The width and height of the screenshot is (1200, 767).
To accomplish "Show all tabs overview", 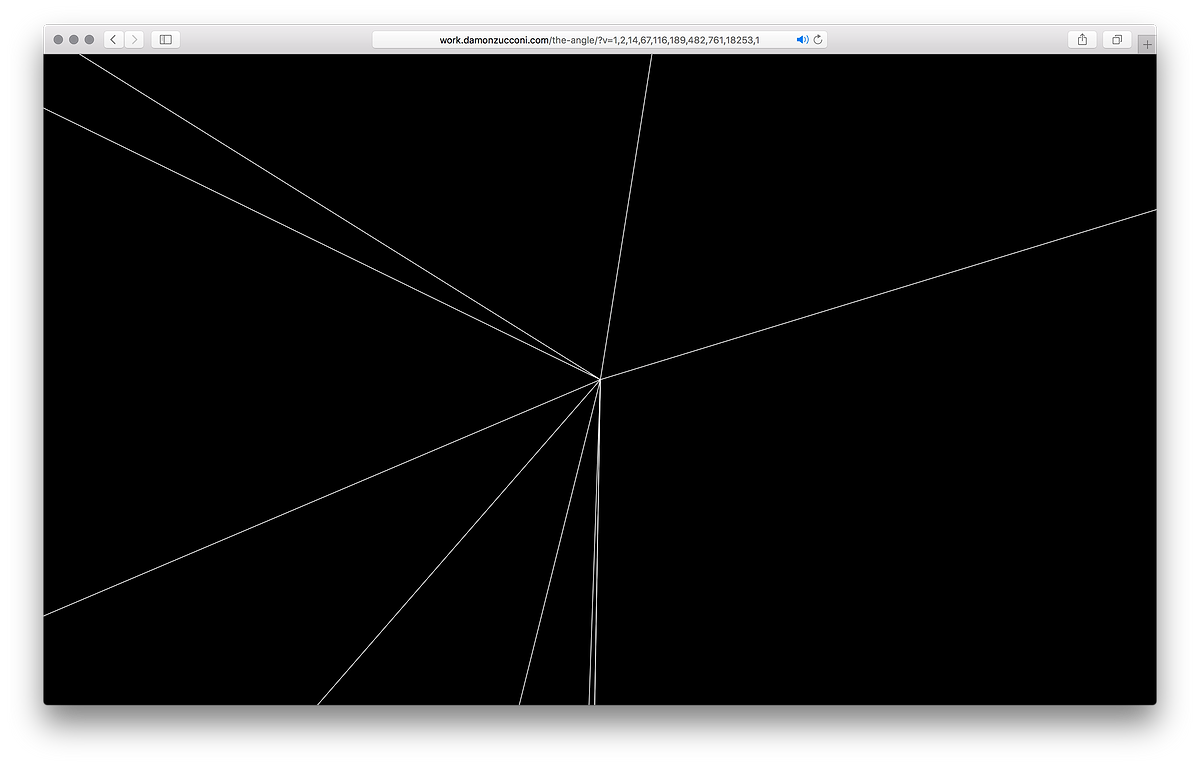I will click(1117, 40).
